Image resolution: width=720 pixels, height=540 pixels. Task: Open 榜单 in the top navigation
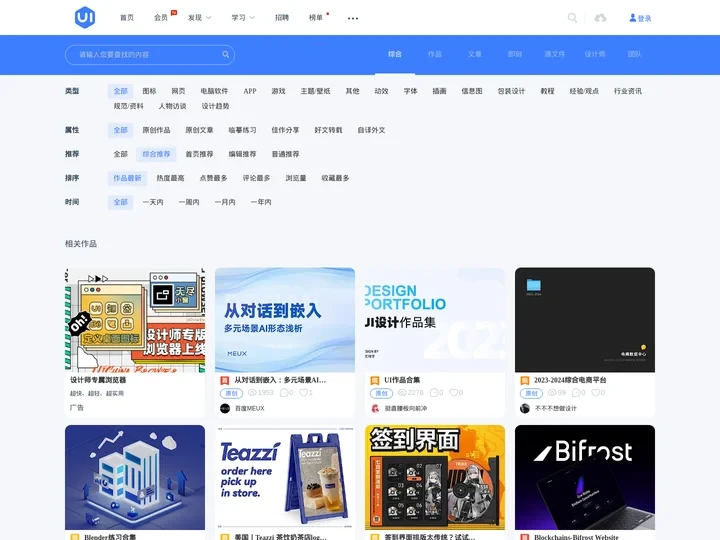coord(316,17)
